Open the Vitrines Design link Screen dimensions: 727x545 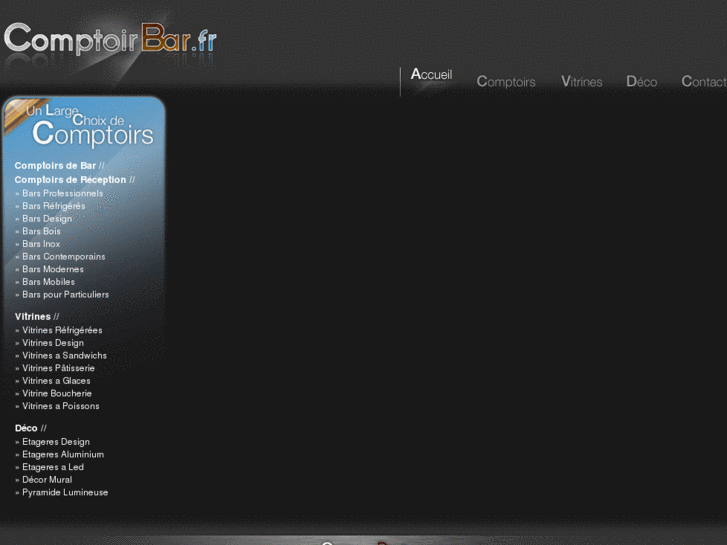pyautogui.click(x=53, y=343)
